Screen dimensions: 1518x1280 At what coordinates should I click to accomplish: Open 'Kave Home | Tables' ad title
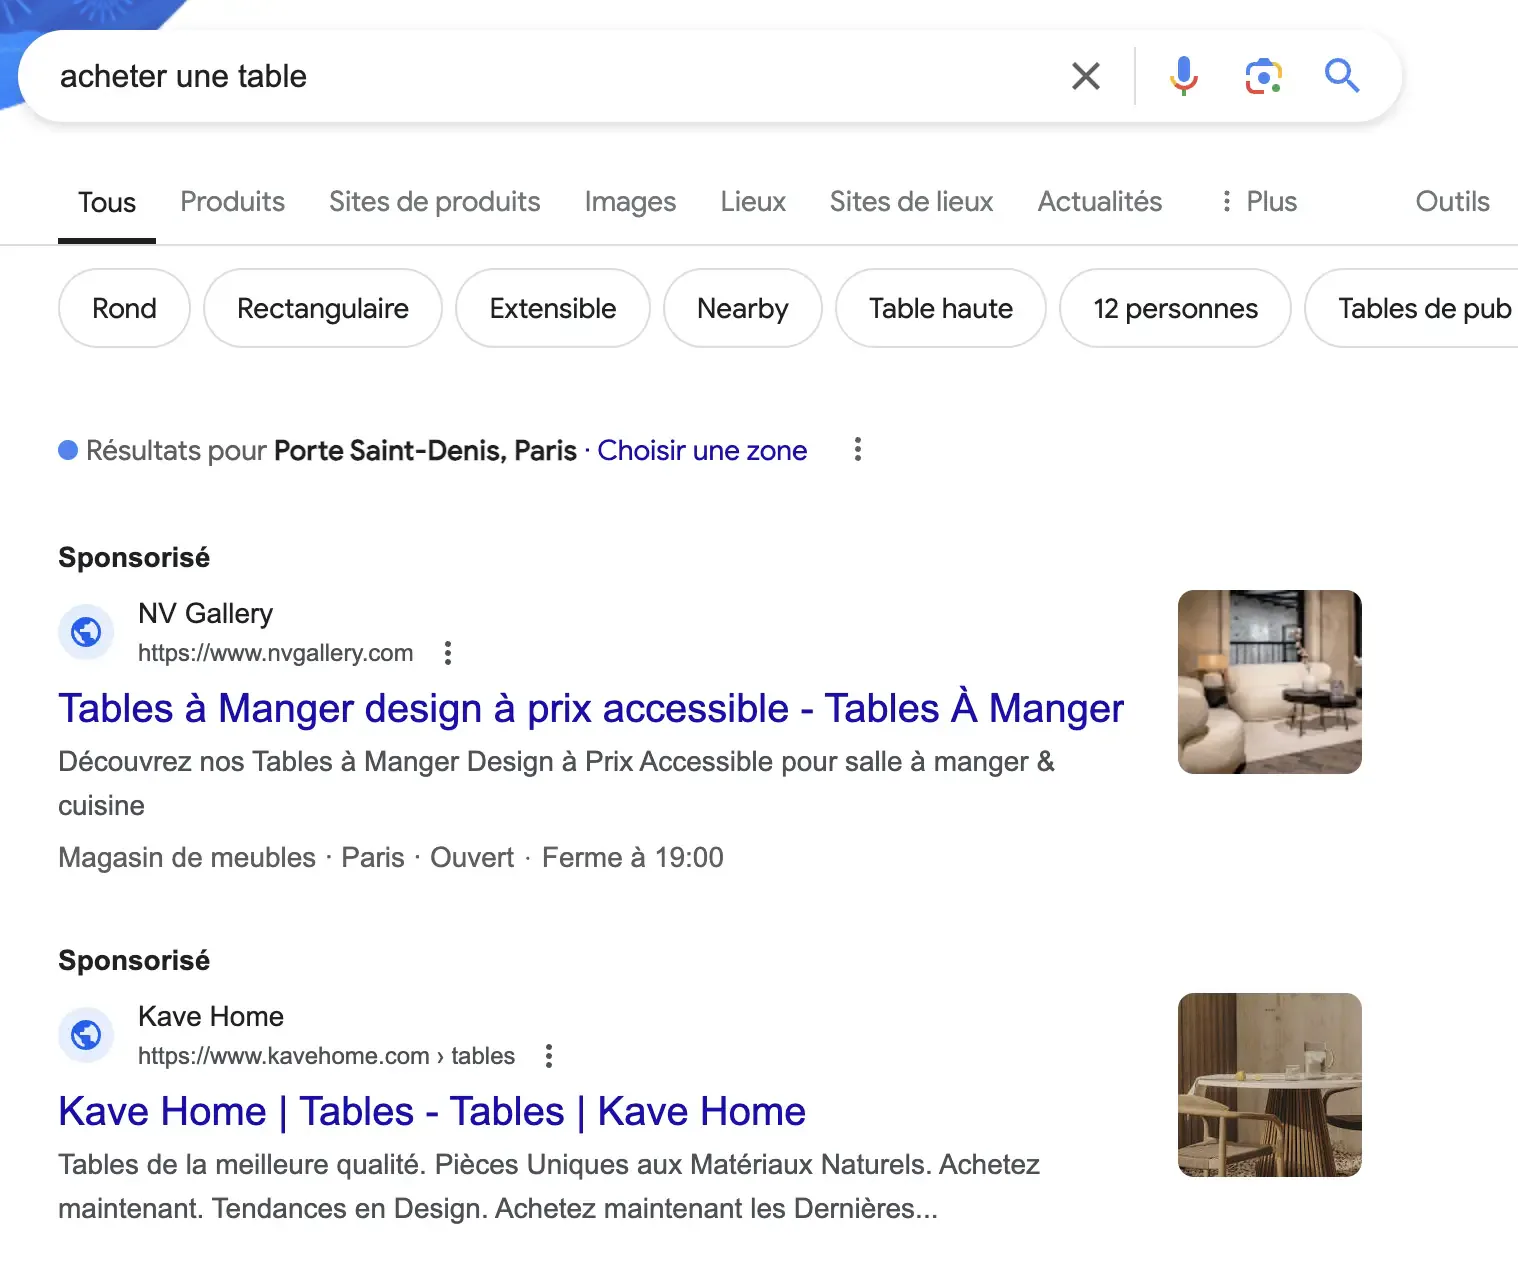[432, 1111]
